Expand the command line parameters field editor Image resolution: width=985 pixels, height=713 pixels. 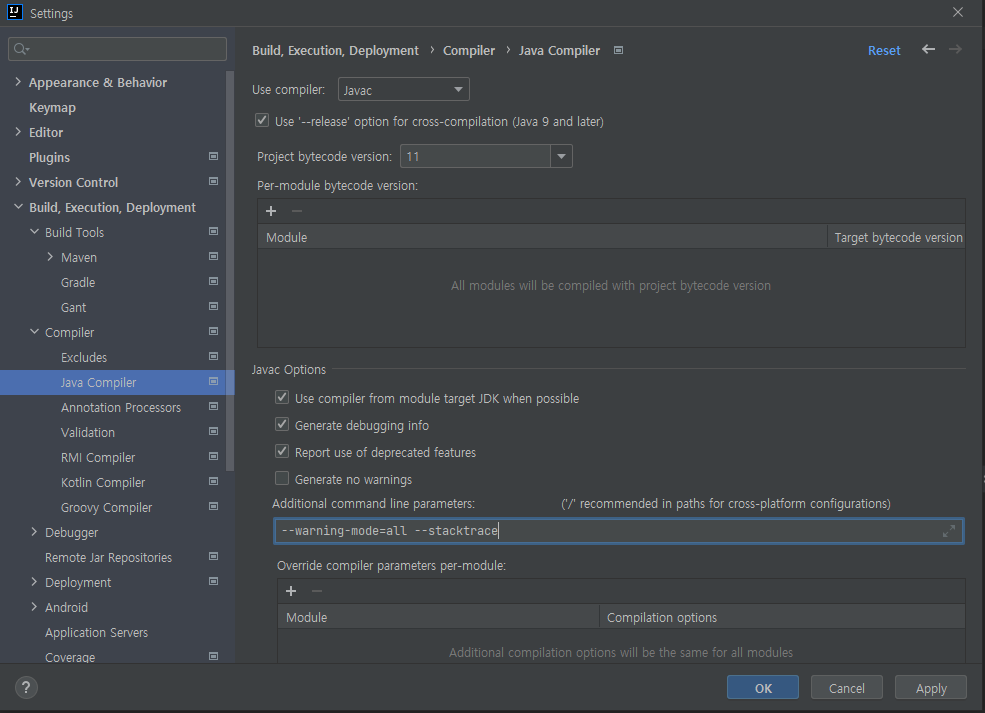pos(949,531)
